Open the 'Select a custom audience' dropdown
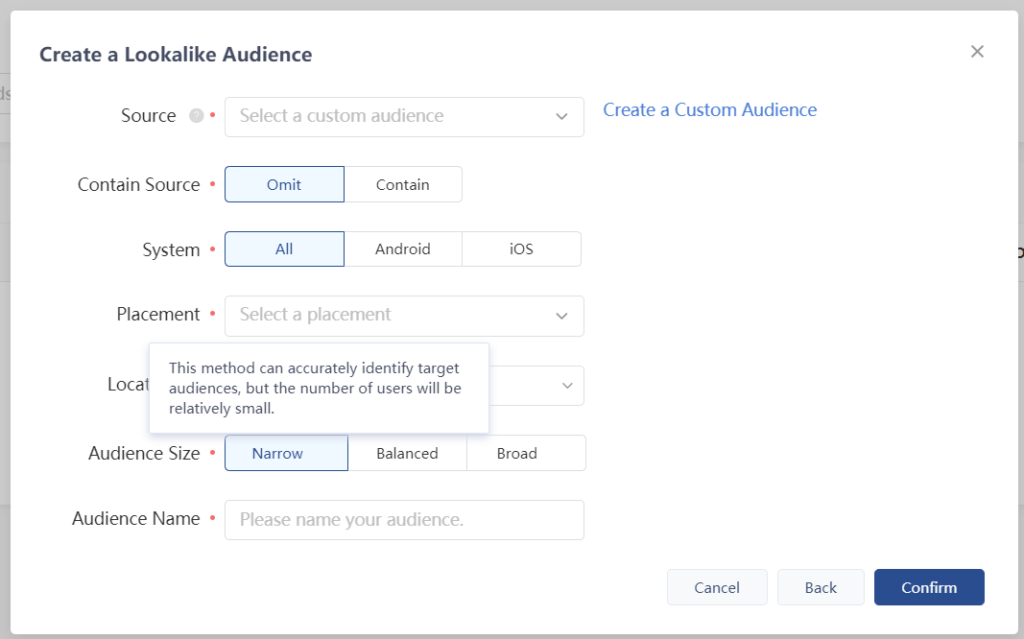Viewport: 1024px width, 639px height. (x=390, y=117)
